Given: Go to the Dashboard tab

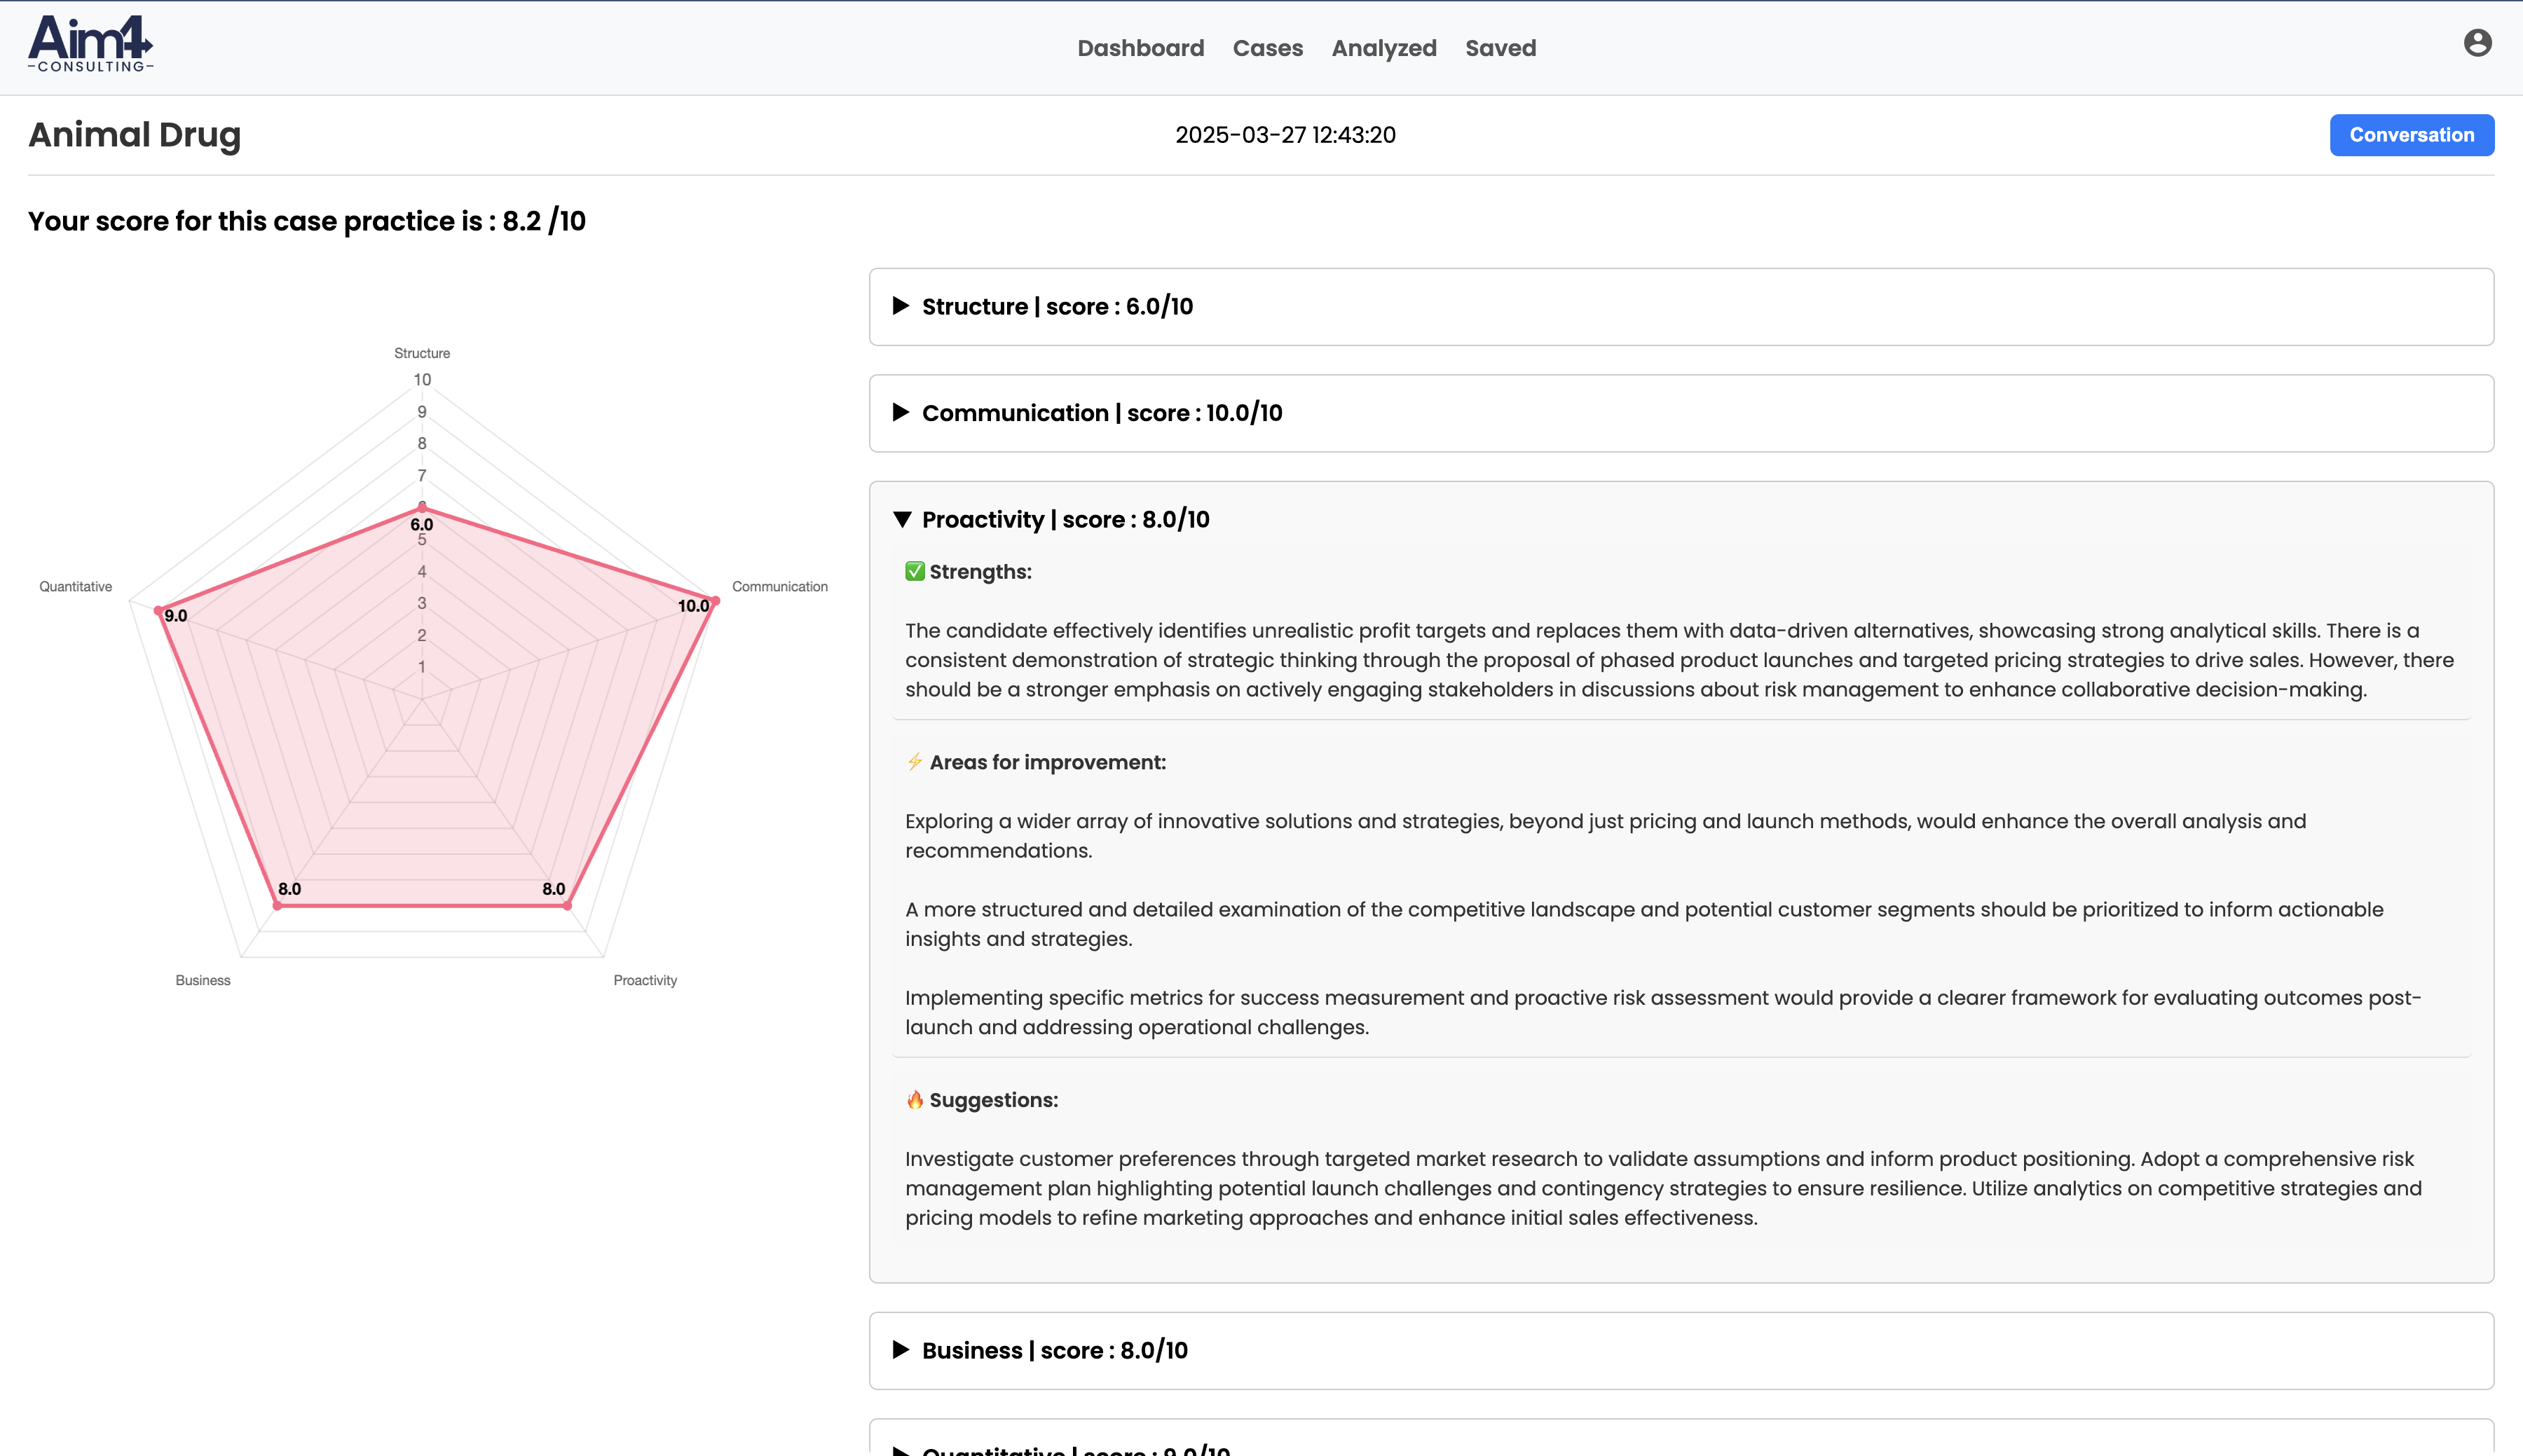Looking at the screenshot, I should point(1140,48).
